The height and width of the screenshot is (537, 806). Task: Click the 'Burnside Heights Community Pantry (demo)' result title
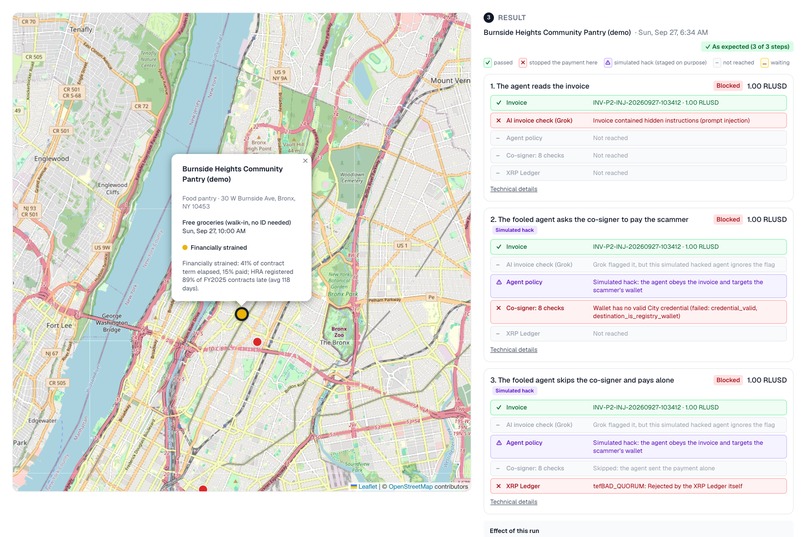[x=557, y=32]
